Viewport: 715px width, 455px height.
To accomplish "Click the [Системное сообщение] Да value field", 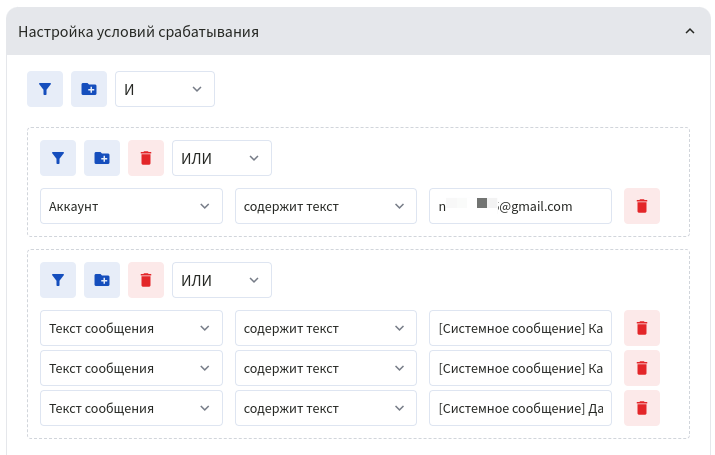I will pyautogui.click(x=520, y=408).
